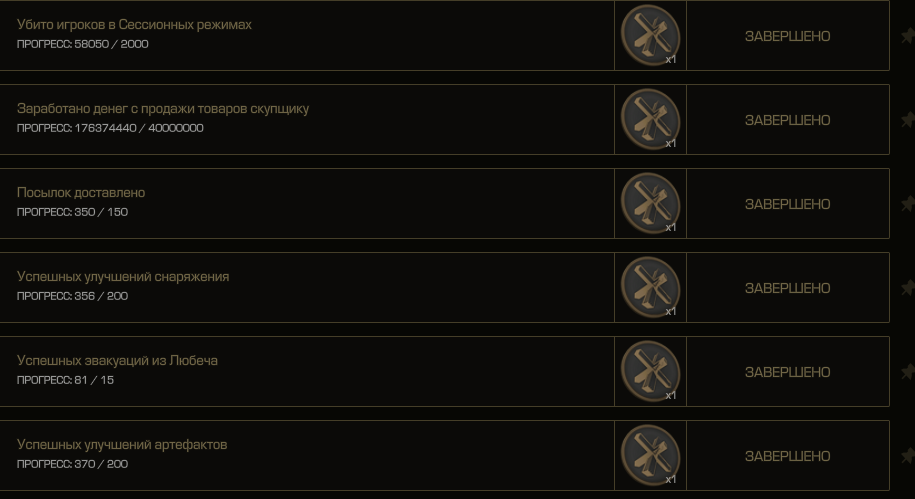
Task: Click ЗАВЕРШЕНО label in artifact upgrades row
Action: (x=787, y=456)
